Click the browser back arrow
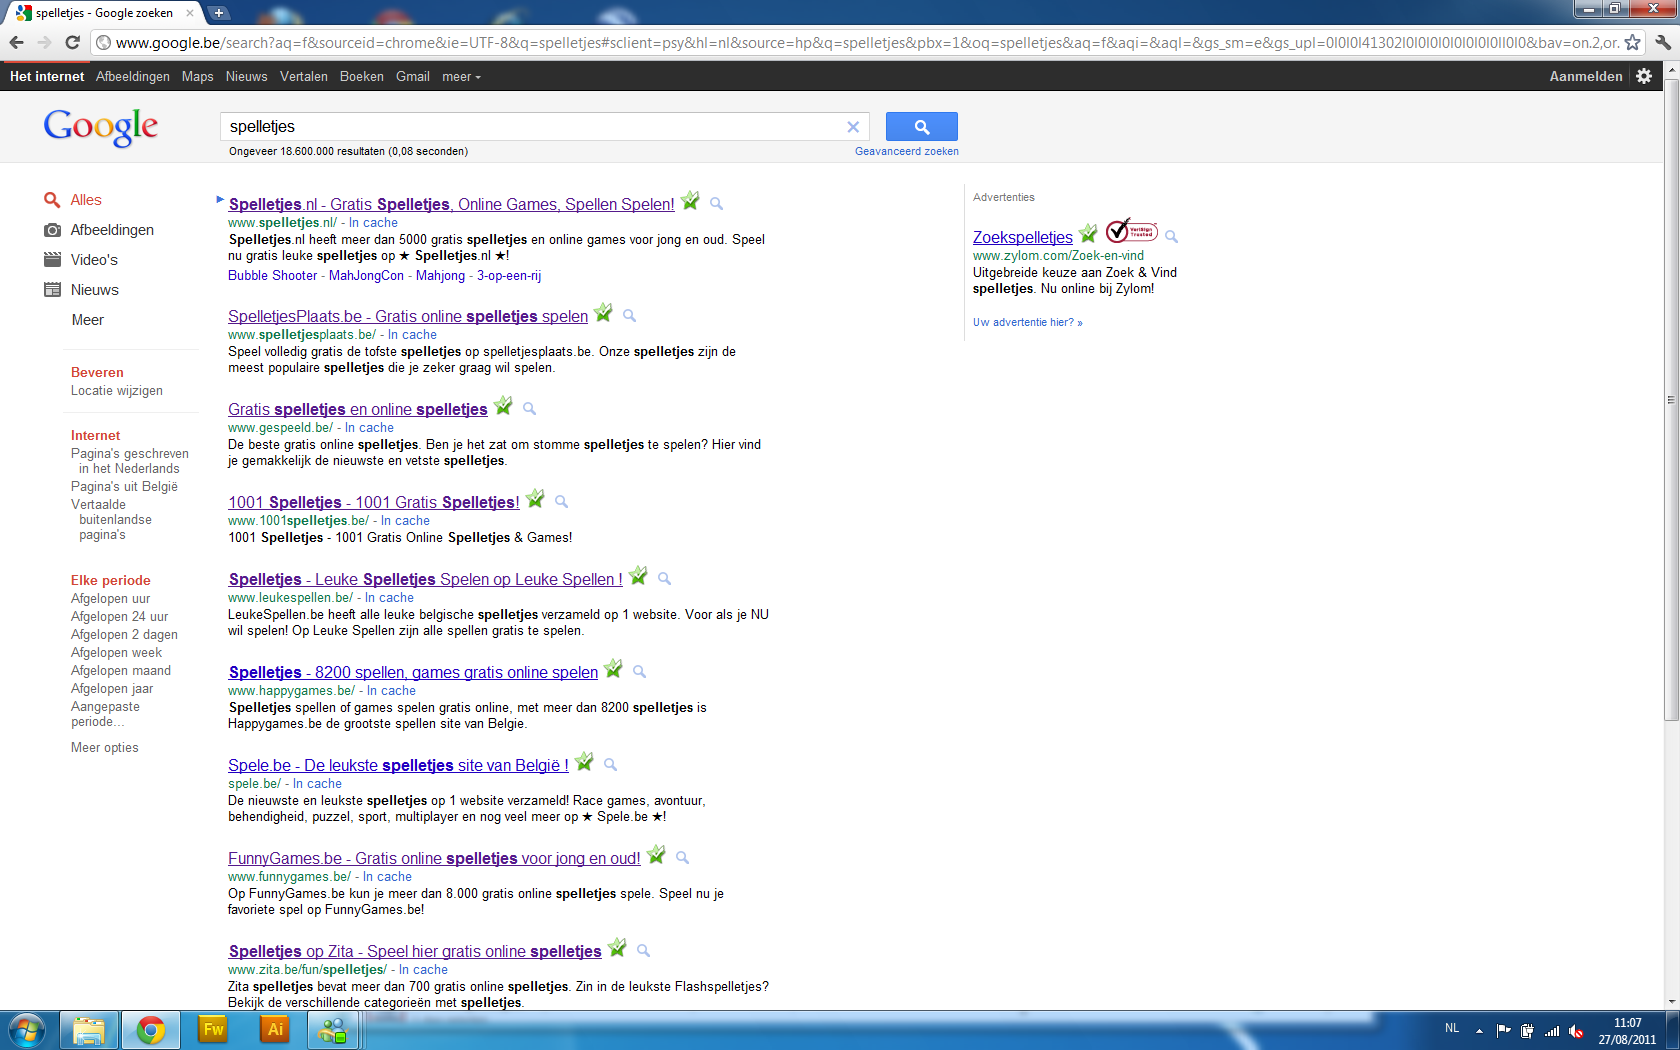The height and width of the screenshot is (1050, 1680). click(16, 42)
